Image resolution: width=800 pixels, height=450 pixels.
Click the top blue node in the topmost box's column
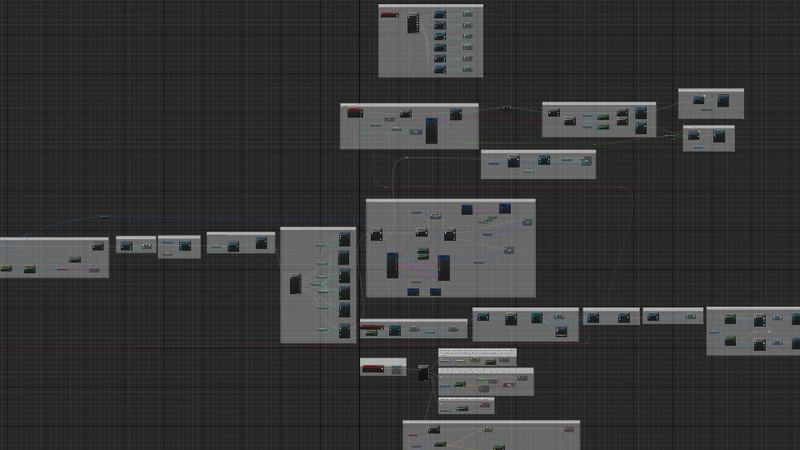440,13
